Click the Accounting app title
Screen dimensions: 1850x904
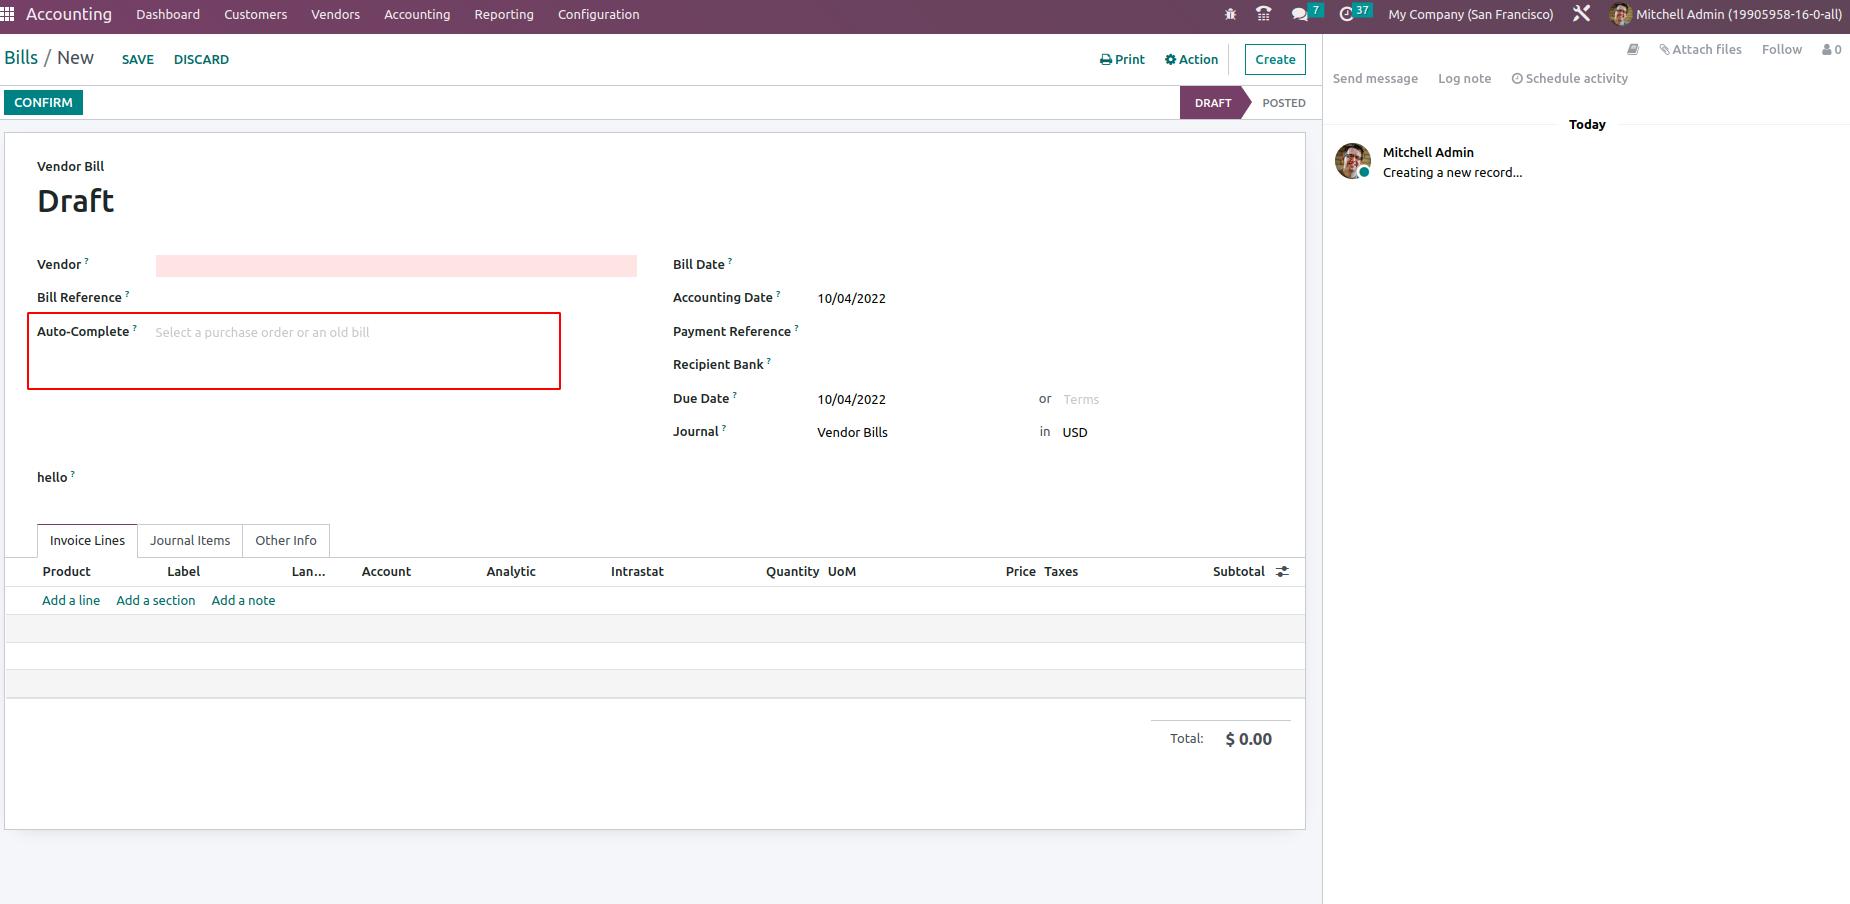[69, 14]
